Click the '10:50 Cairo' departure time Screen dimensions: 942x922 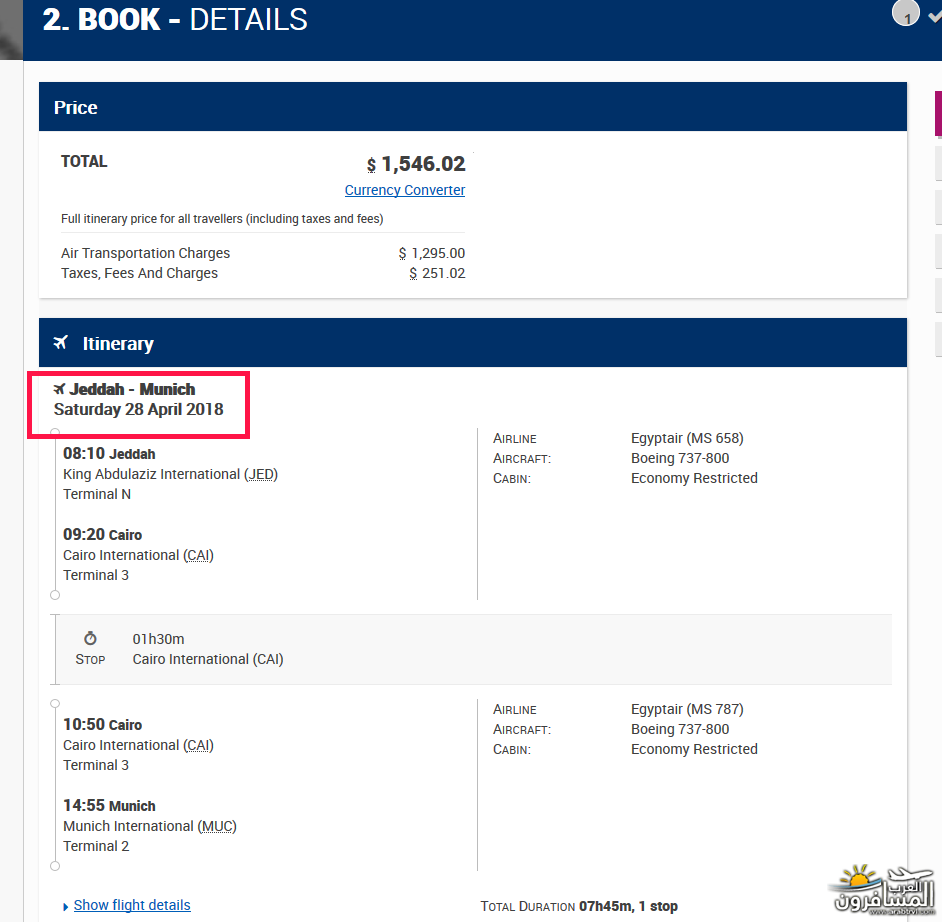pos(103,724)
